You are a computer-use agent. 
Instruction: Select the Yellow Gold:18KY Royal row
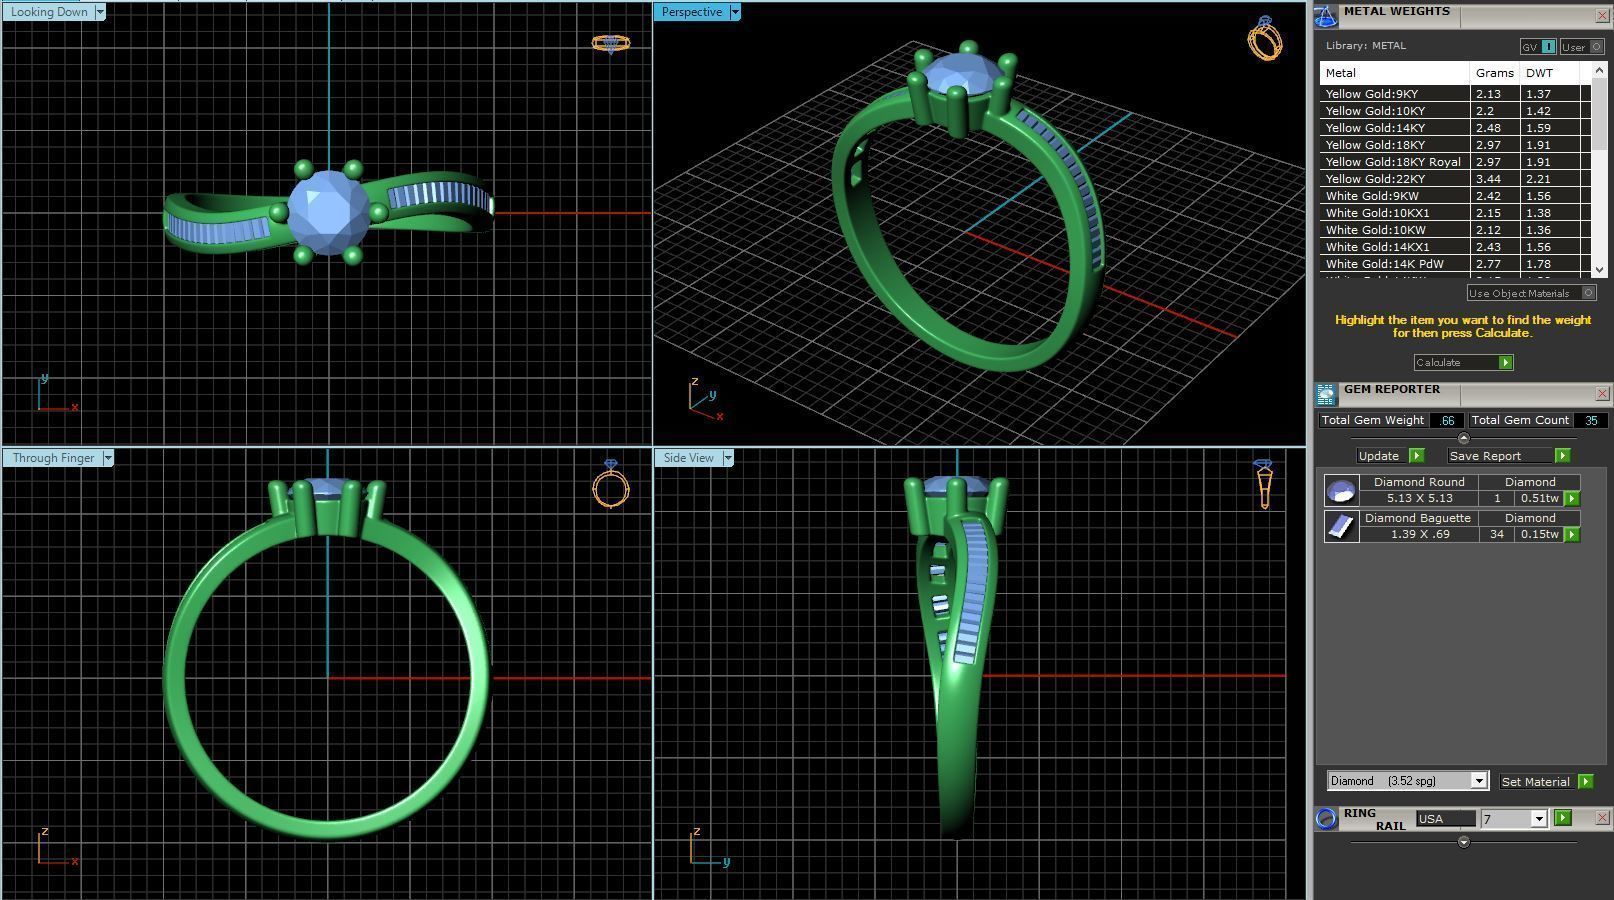(x=1455, y=162)
